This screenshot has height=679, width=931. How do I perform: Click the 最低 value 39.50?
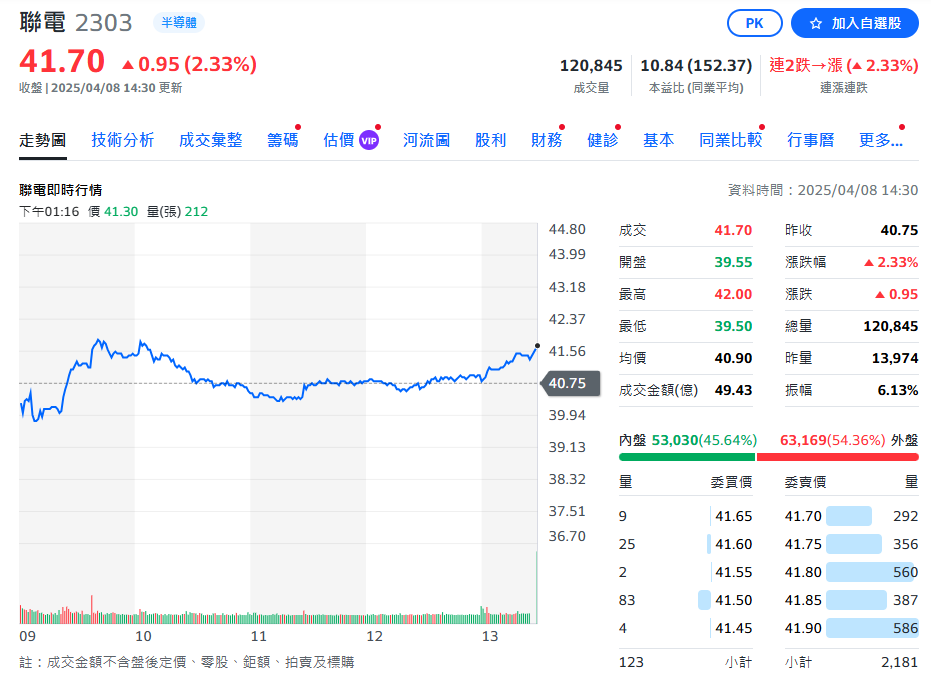[733, 326]
